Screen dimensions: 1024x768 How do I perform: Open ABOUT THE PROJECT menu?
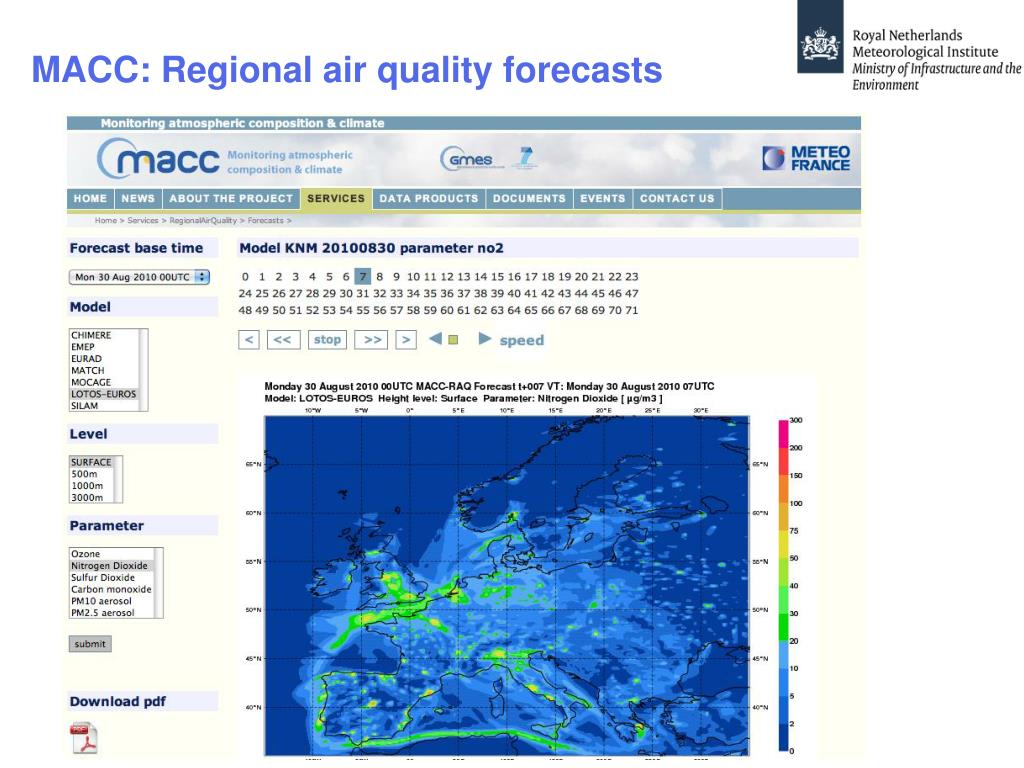click(231, 199)
